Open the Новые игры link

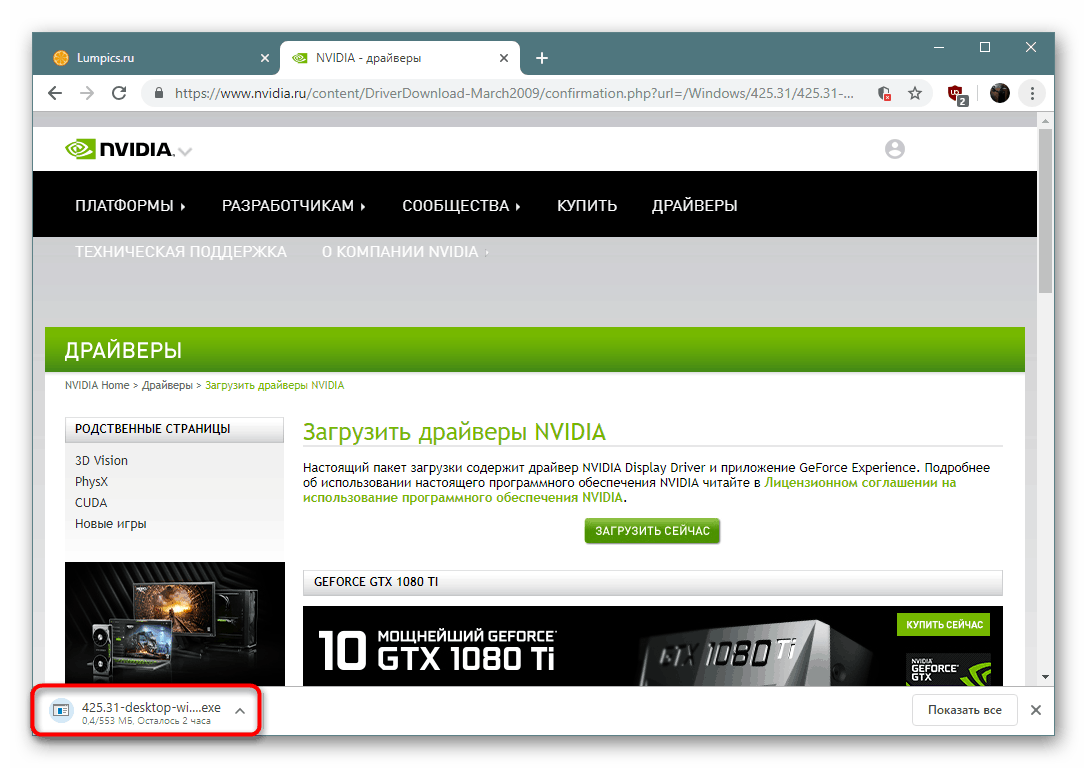[x=111, y=524]
